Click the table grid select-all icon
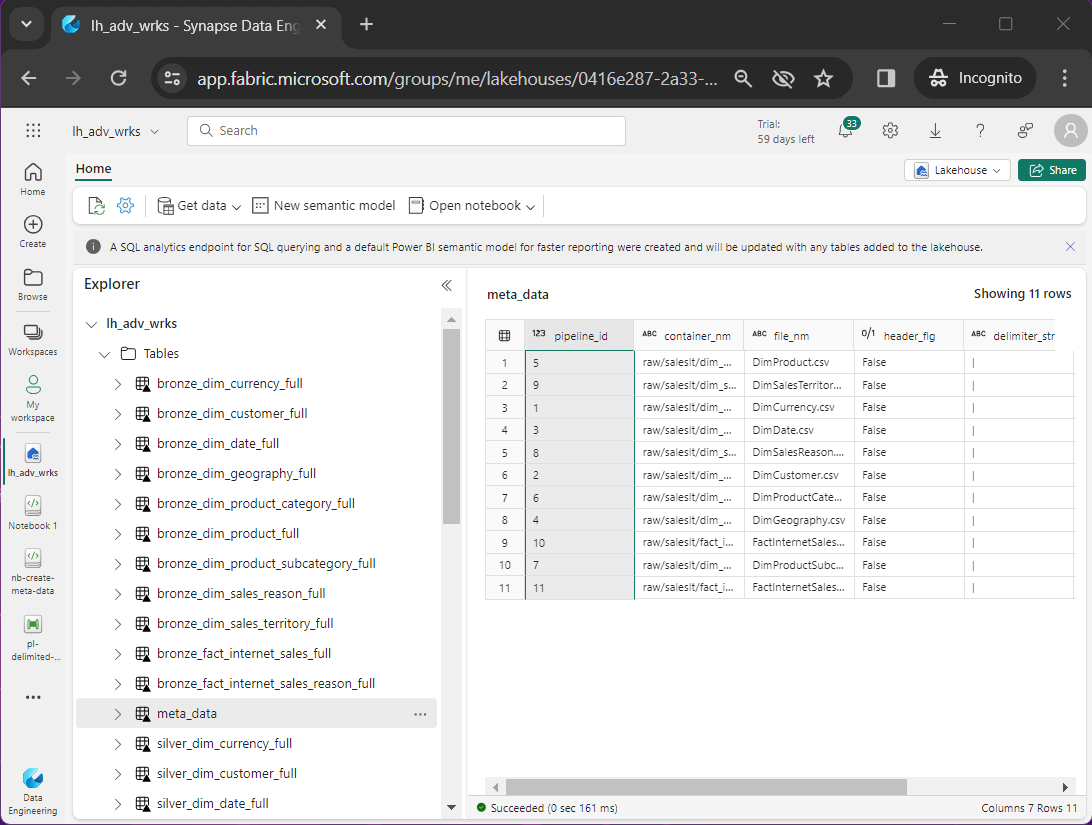 (504, 336)
